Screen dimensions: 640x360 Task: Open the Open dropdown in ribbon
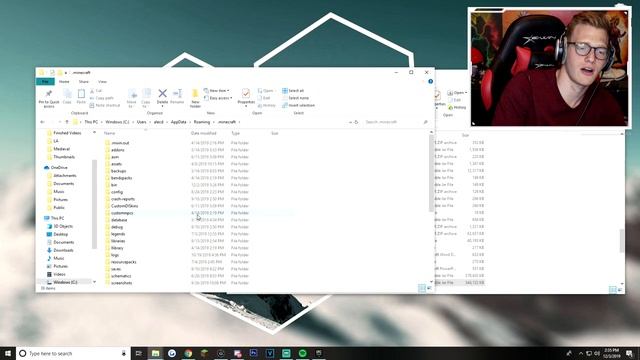click(266, 91)
